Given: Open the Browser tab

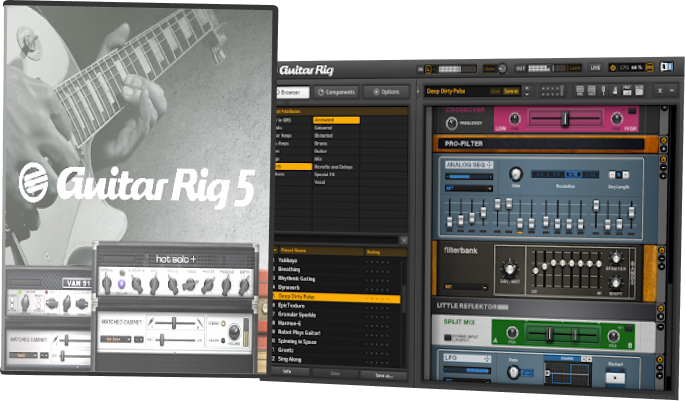Looking at the screenshot, I should tap(291, 92).
